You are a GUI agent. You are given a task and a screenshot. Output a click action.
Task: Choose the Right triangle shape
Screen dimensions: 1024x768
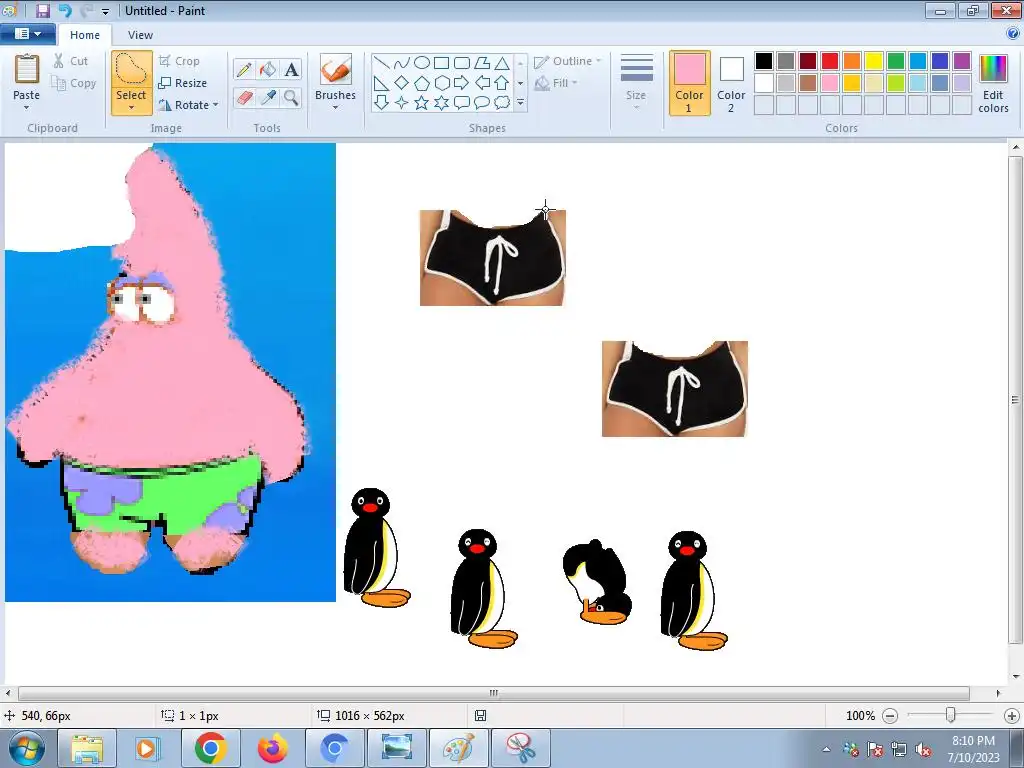(x=382, y=83)
